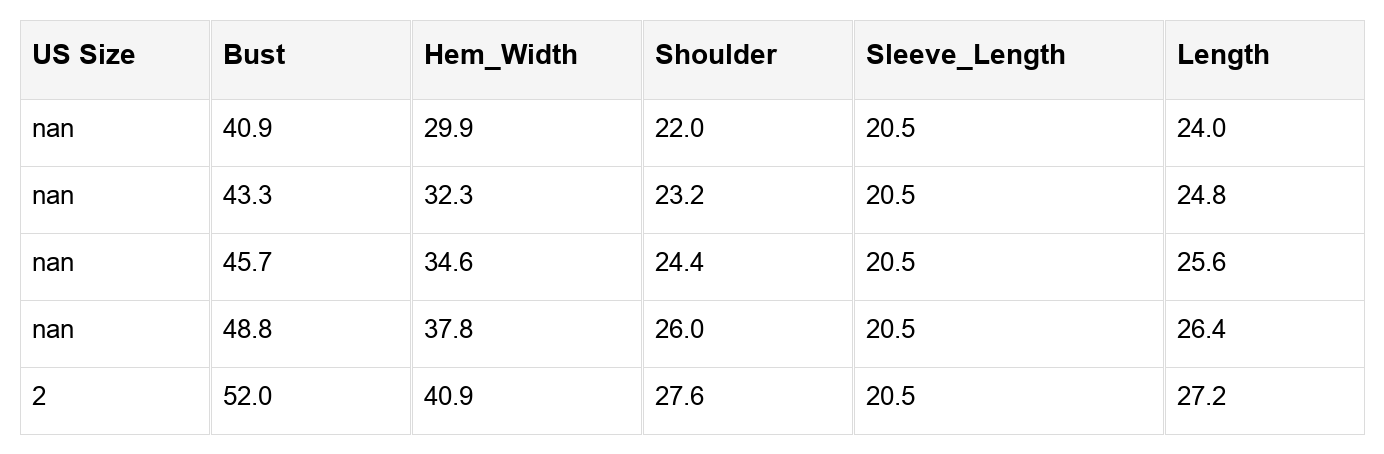The image size is (1384, 454).
Task: Click the Length value 25.6
Action: point(1201,263)
